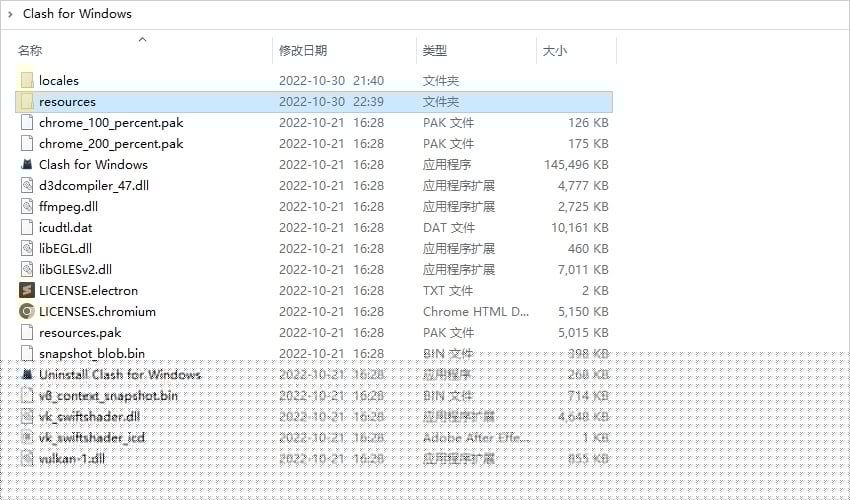Select the libEGL.dll file name
The height and width of the screenshot is (500, 850).
pyautogui.click(x=66, y=248)
